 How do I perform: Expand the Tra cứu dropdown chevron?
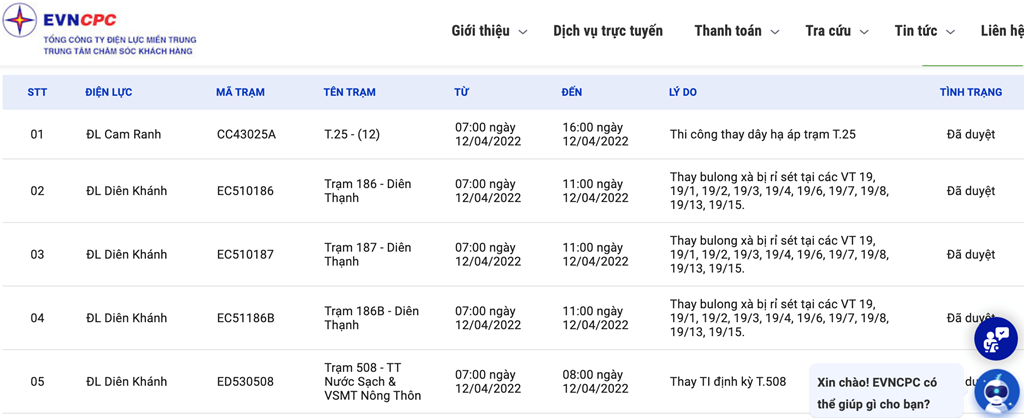[x=863, y=32]
